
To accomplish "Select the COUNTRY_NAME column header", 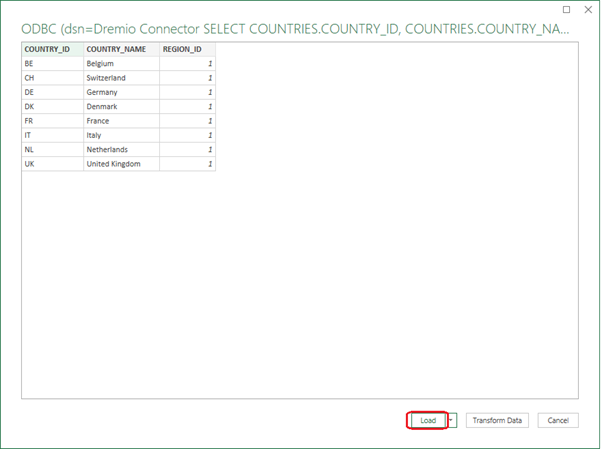I will 121,49.
